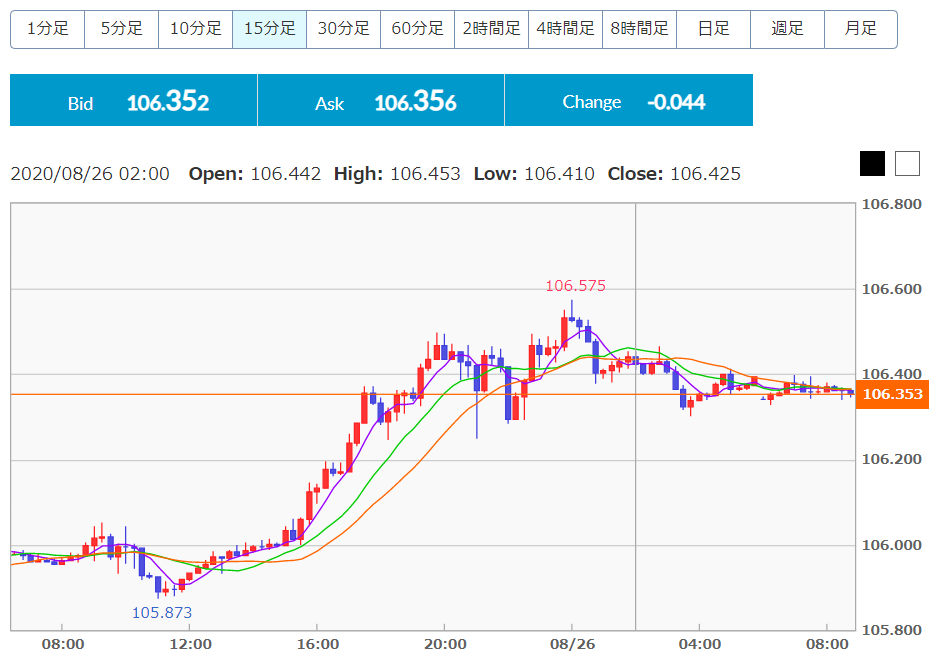Viewport: 939px width, 660px height.
Task: Show the monthly 月足 chart
Action: coord(860,29)
